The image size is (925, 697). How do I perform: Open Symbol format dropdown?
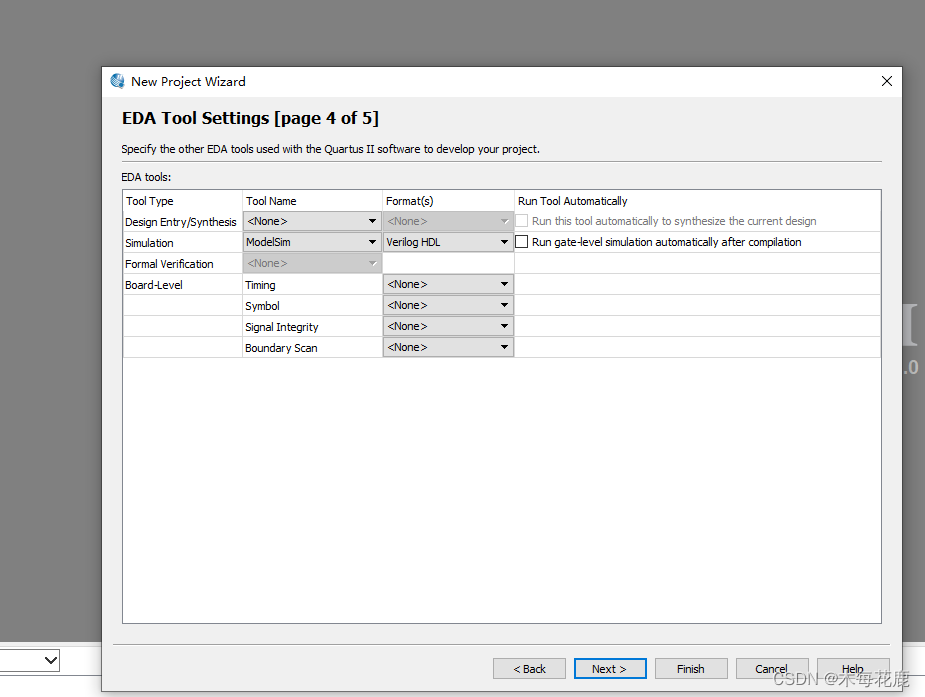click(x=448, y=305)
